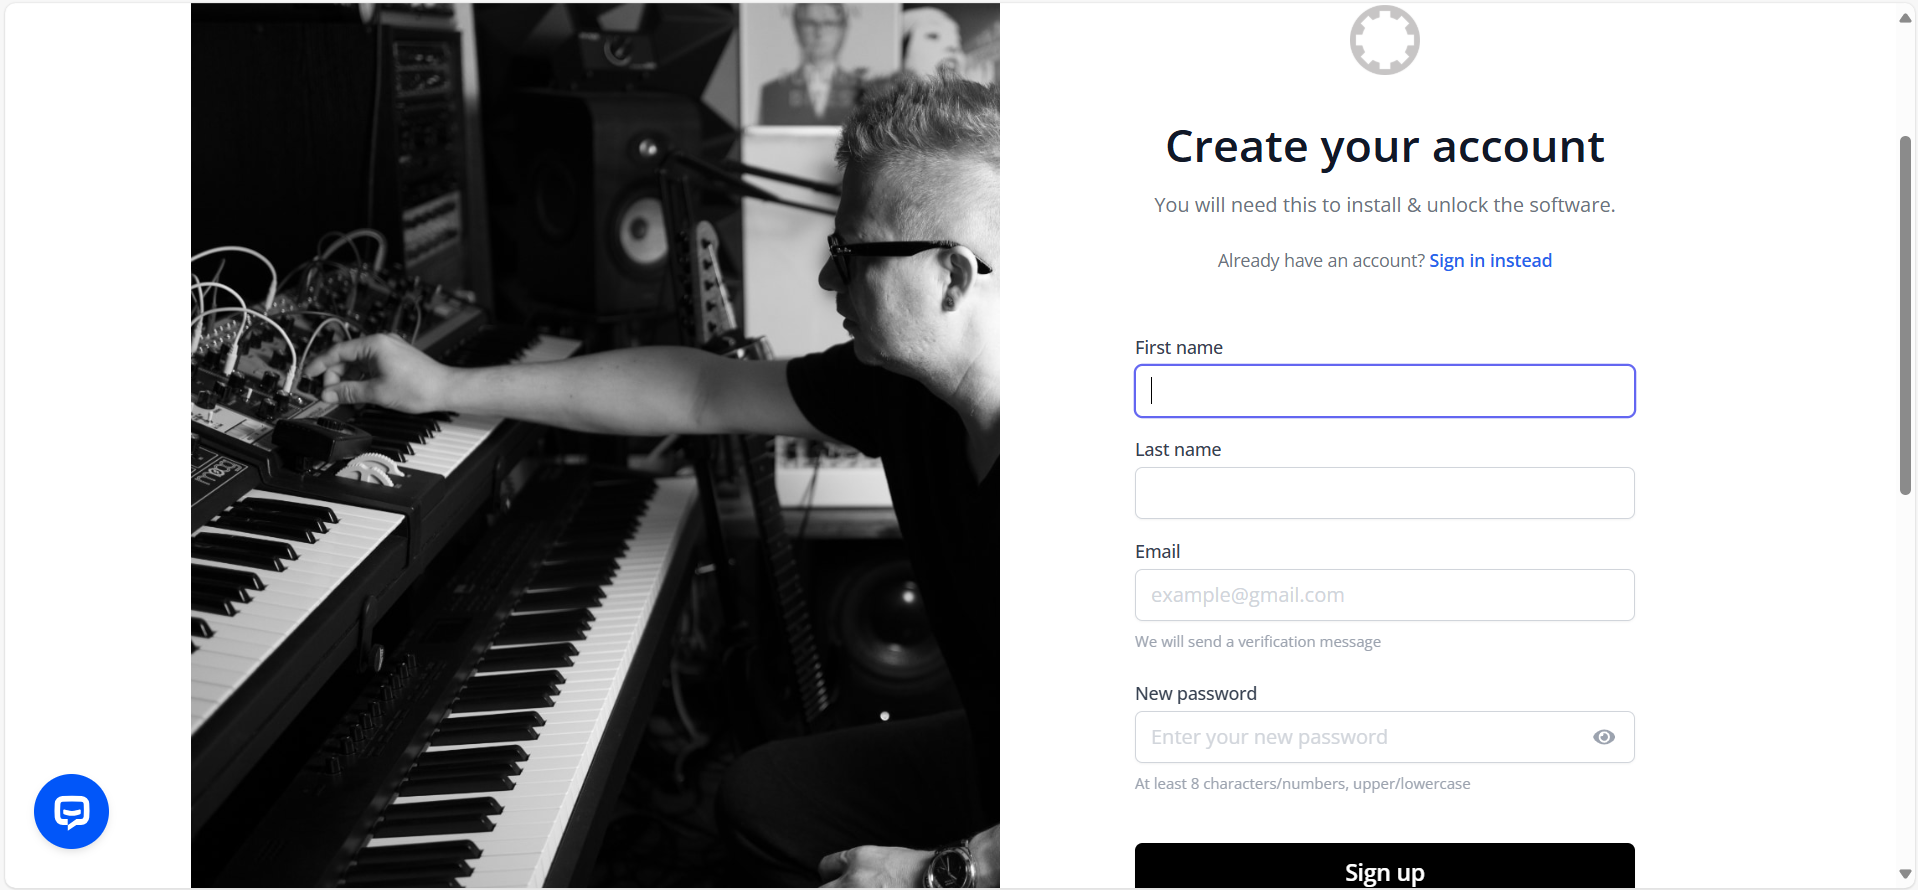Click the verification message hint text
The width and height of the screenshot is (1918, 890).
tap(1258, 642)
